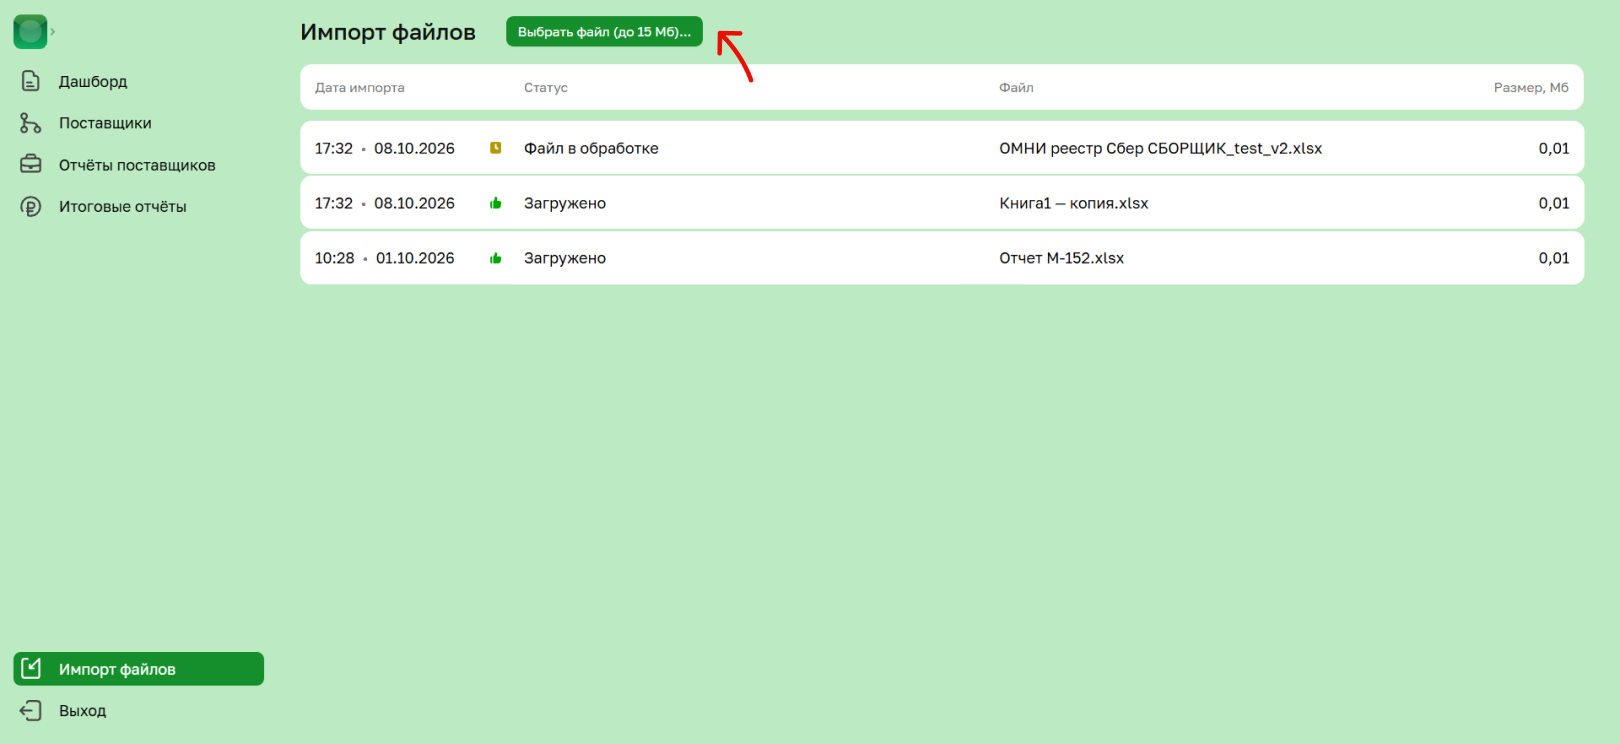Click the Поставщики branch icon
1620x744 pixels.
(31, 123)
